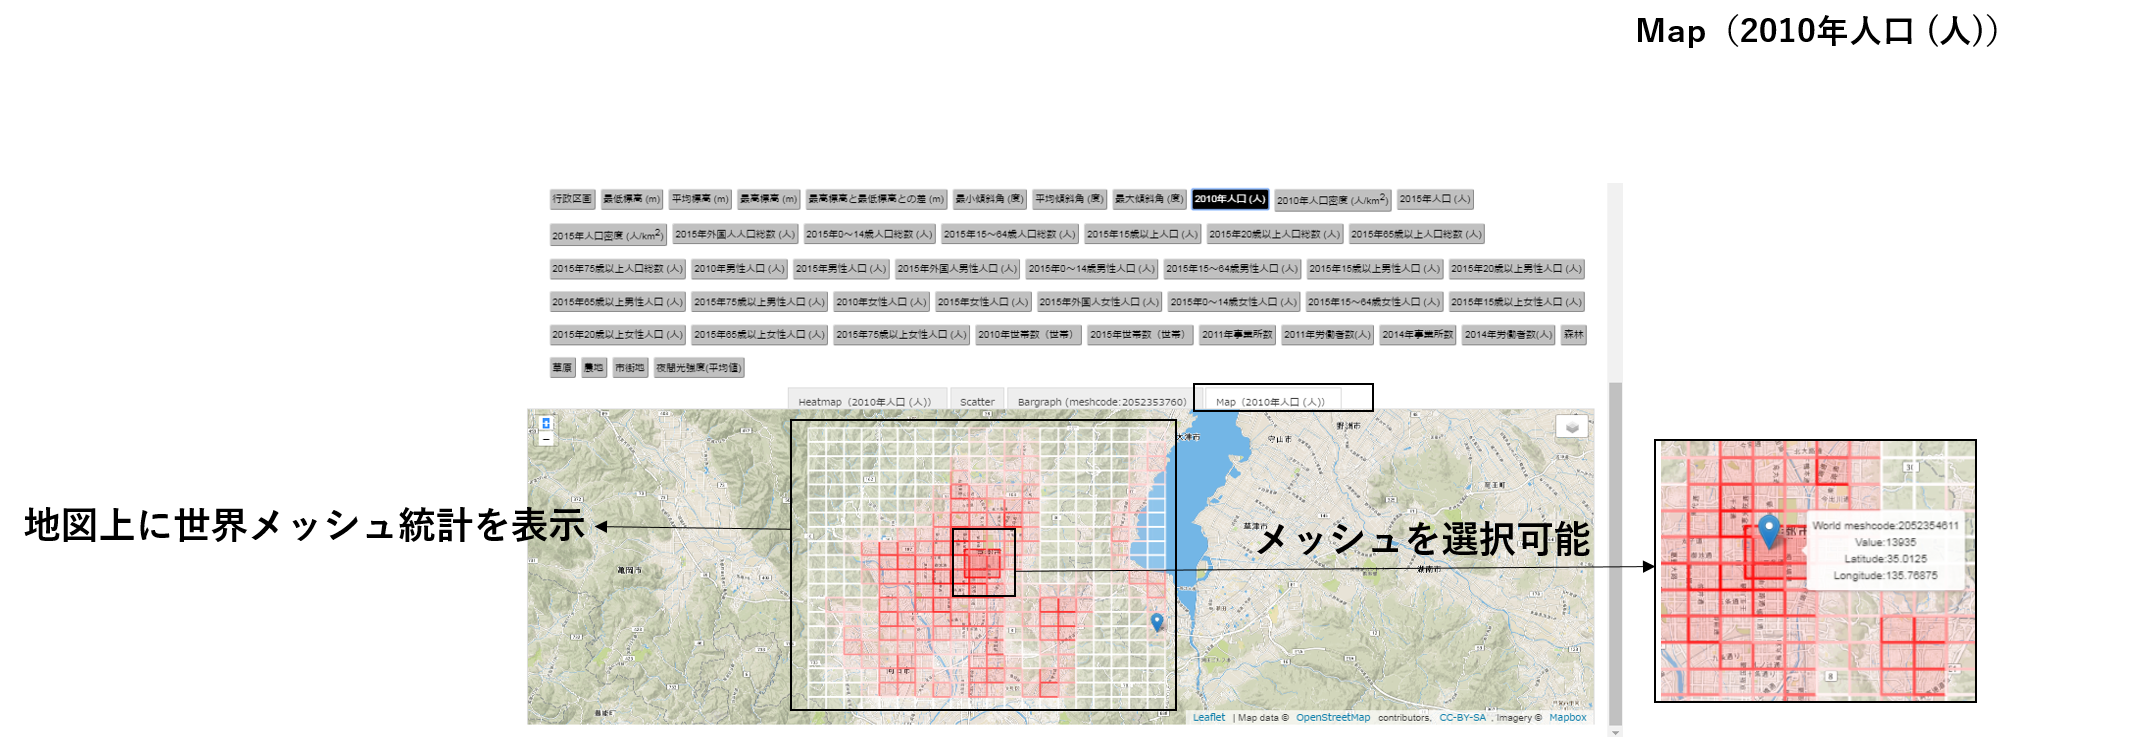Choose 2015年人口 (人) dataset
The height and width of the screenshot is (737, 2147).
(x=1435, y=199)
